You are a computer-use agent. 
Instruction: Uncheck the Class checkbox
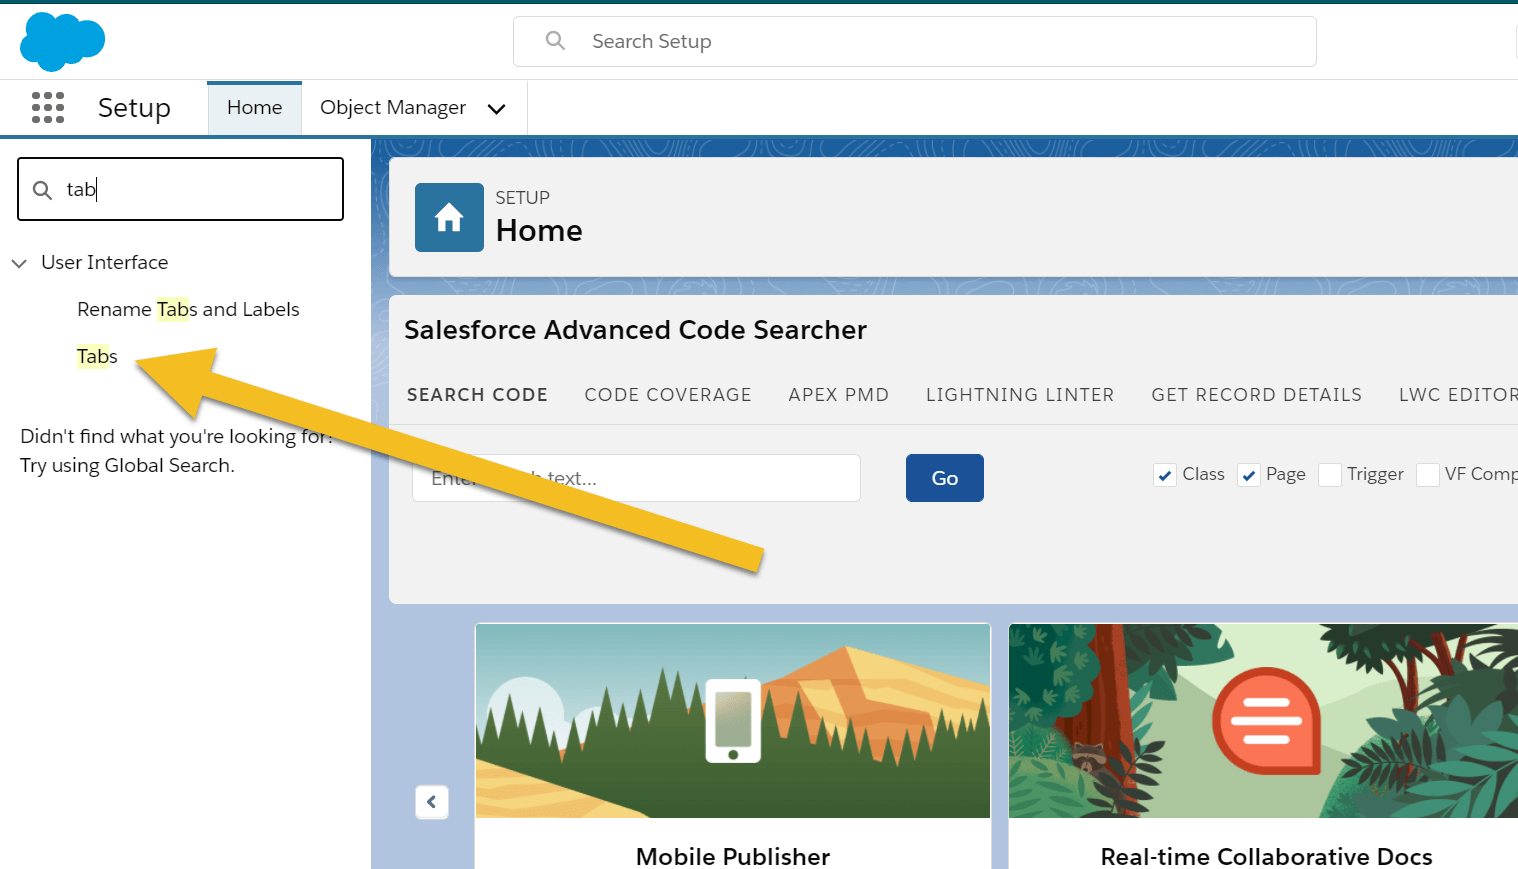tap(1164, 475)
